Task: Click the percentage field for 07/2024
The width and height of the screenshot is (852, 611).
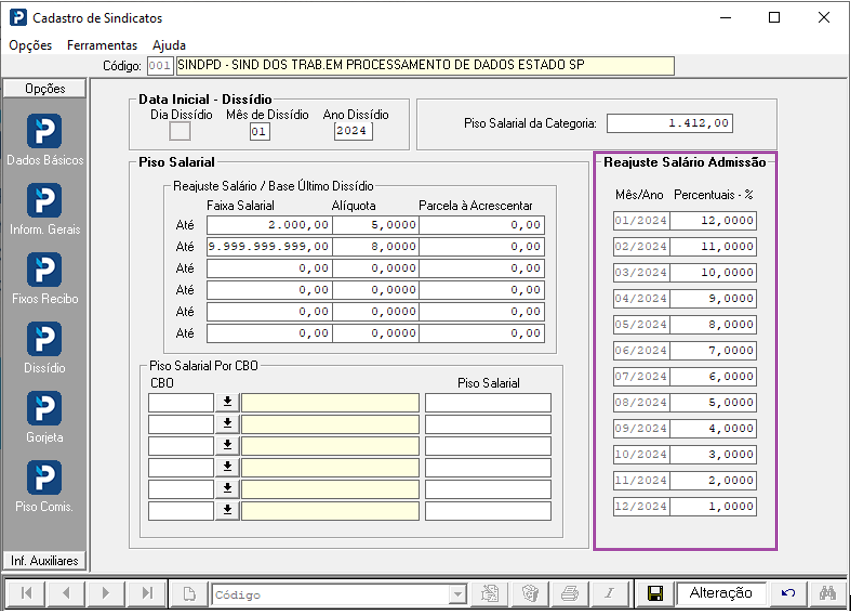Action: pyautogui.click(x=713, y=376)
